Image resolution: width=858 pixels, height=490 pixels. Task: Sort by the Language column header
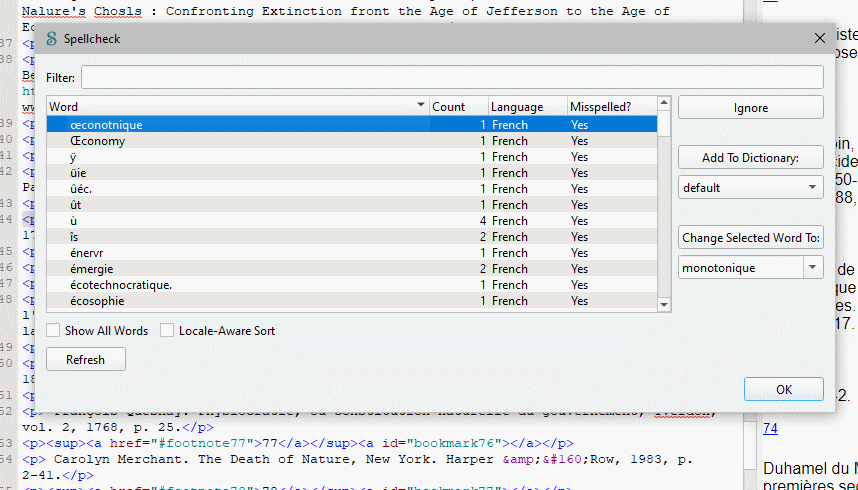(x=527, y=107)
